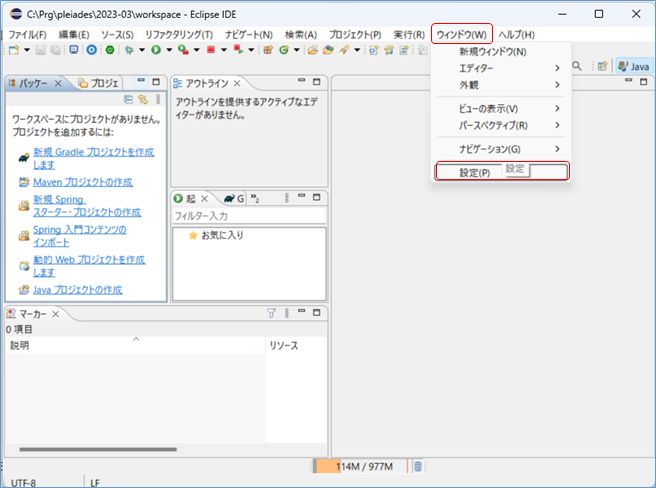656x488 pixels.
Task: Click the red Stop square icon
Action: coord(211,50)
